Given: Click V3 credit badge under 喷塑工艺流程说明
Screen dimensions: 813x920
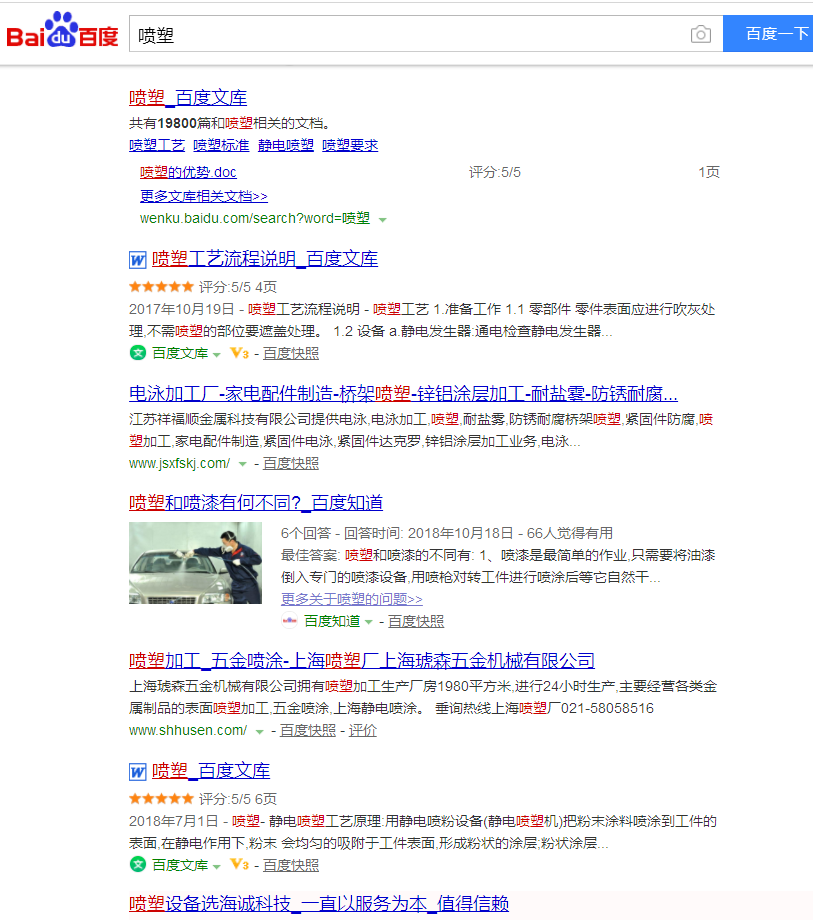Looking at the screenshot, I should point(239,353).
